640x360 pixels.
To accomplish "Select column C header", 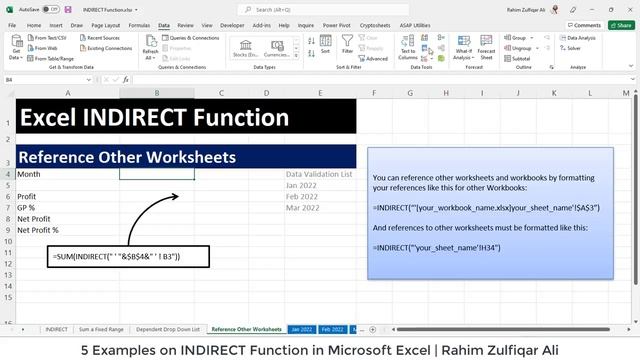I will click(x=221, y=93).
